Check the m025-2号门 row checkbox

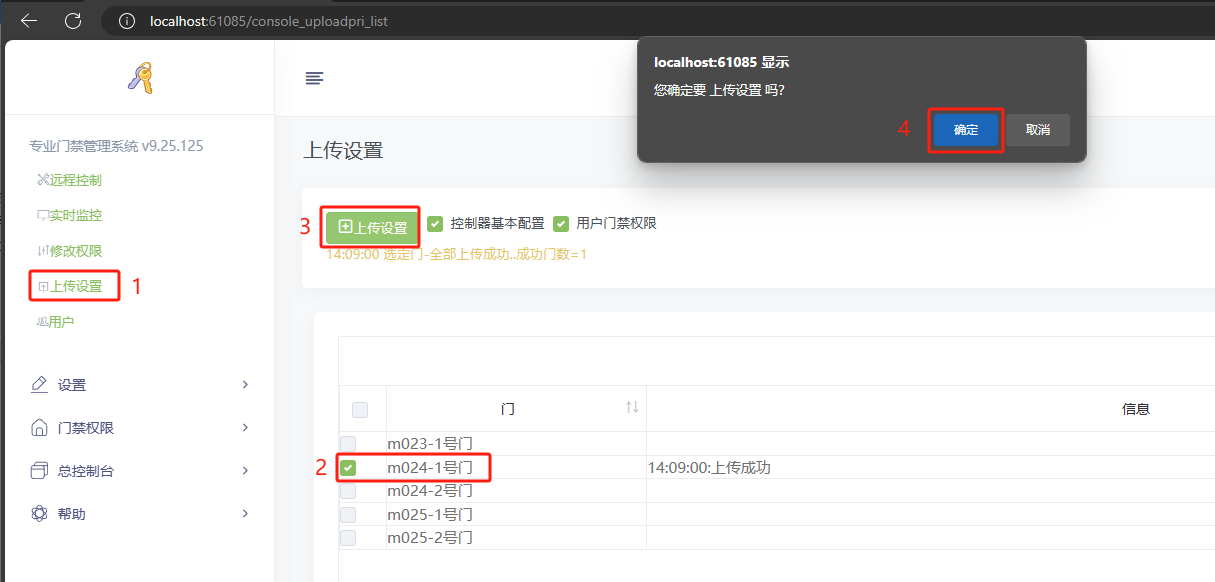[348, 538]
